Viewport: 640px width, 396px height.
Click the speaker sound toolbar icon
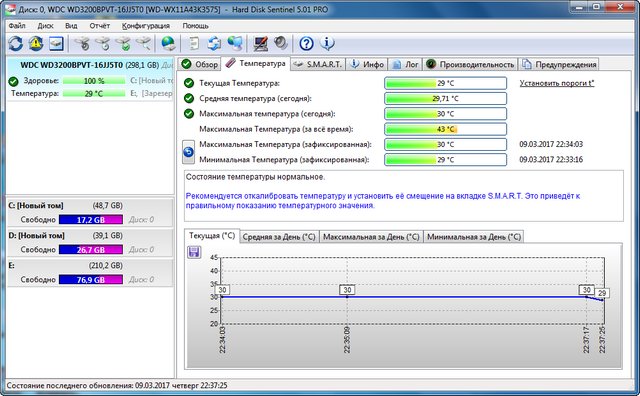pos(281,43)
